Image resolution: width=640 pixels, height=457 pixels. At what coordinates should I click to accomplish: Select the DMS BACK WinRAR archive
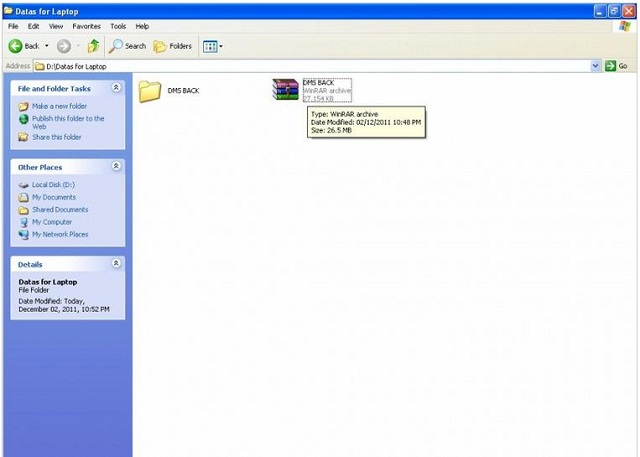[288, 89]
